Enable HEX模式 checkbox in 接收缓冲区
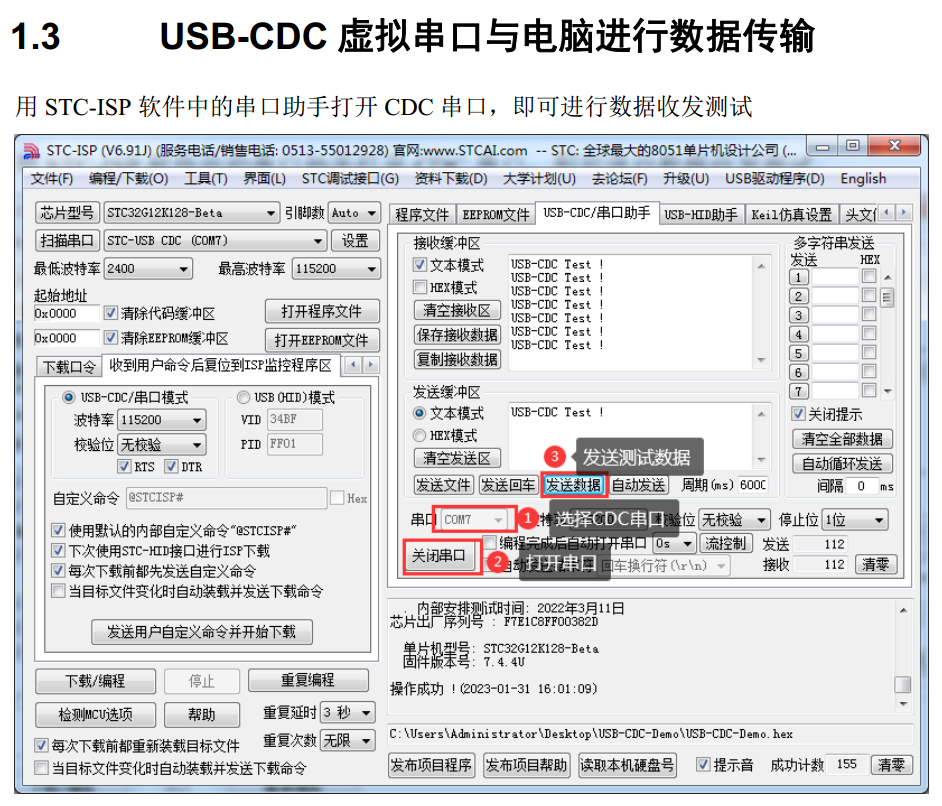Screen dimensions: 942x806 pyautogui.click(x=420, y=287)
